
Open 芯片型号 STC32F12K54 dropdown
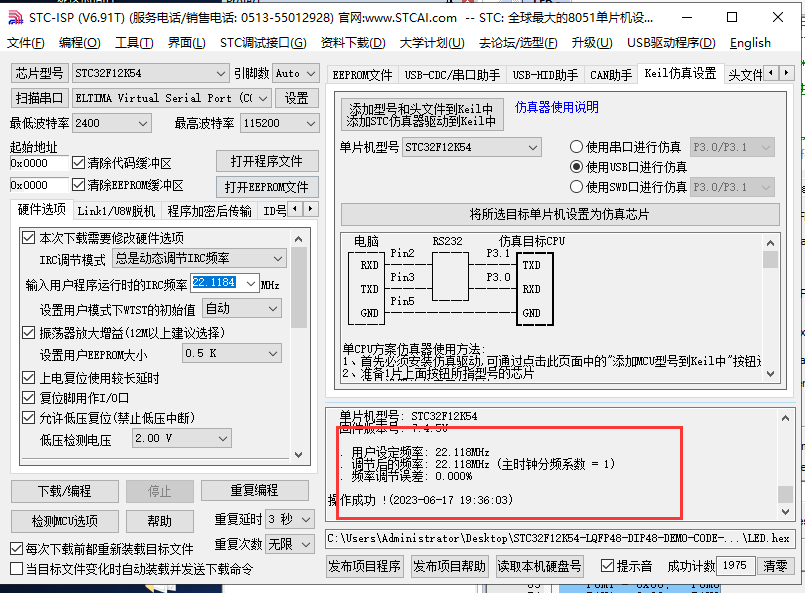pos(150,73)
